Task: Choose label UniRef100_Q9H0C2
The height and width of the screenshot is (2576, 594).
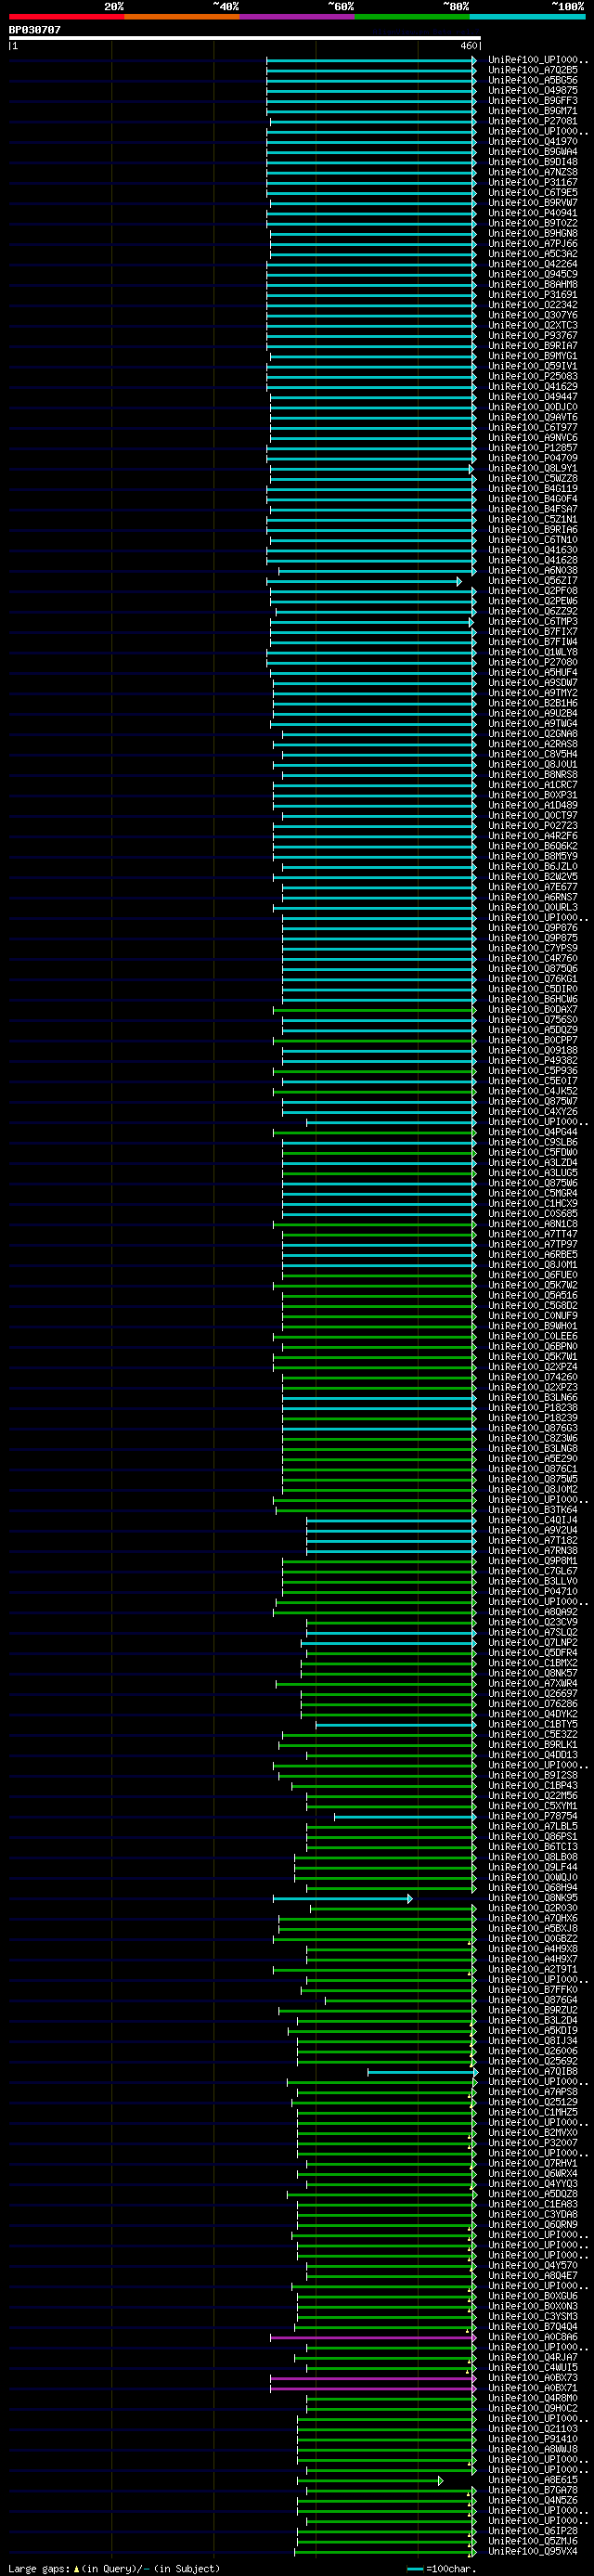Action: (532, 2408)
